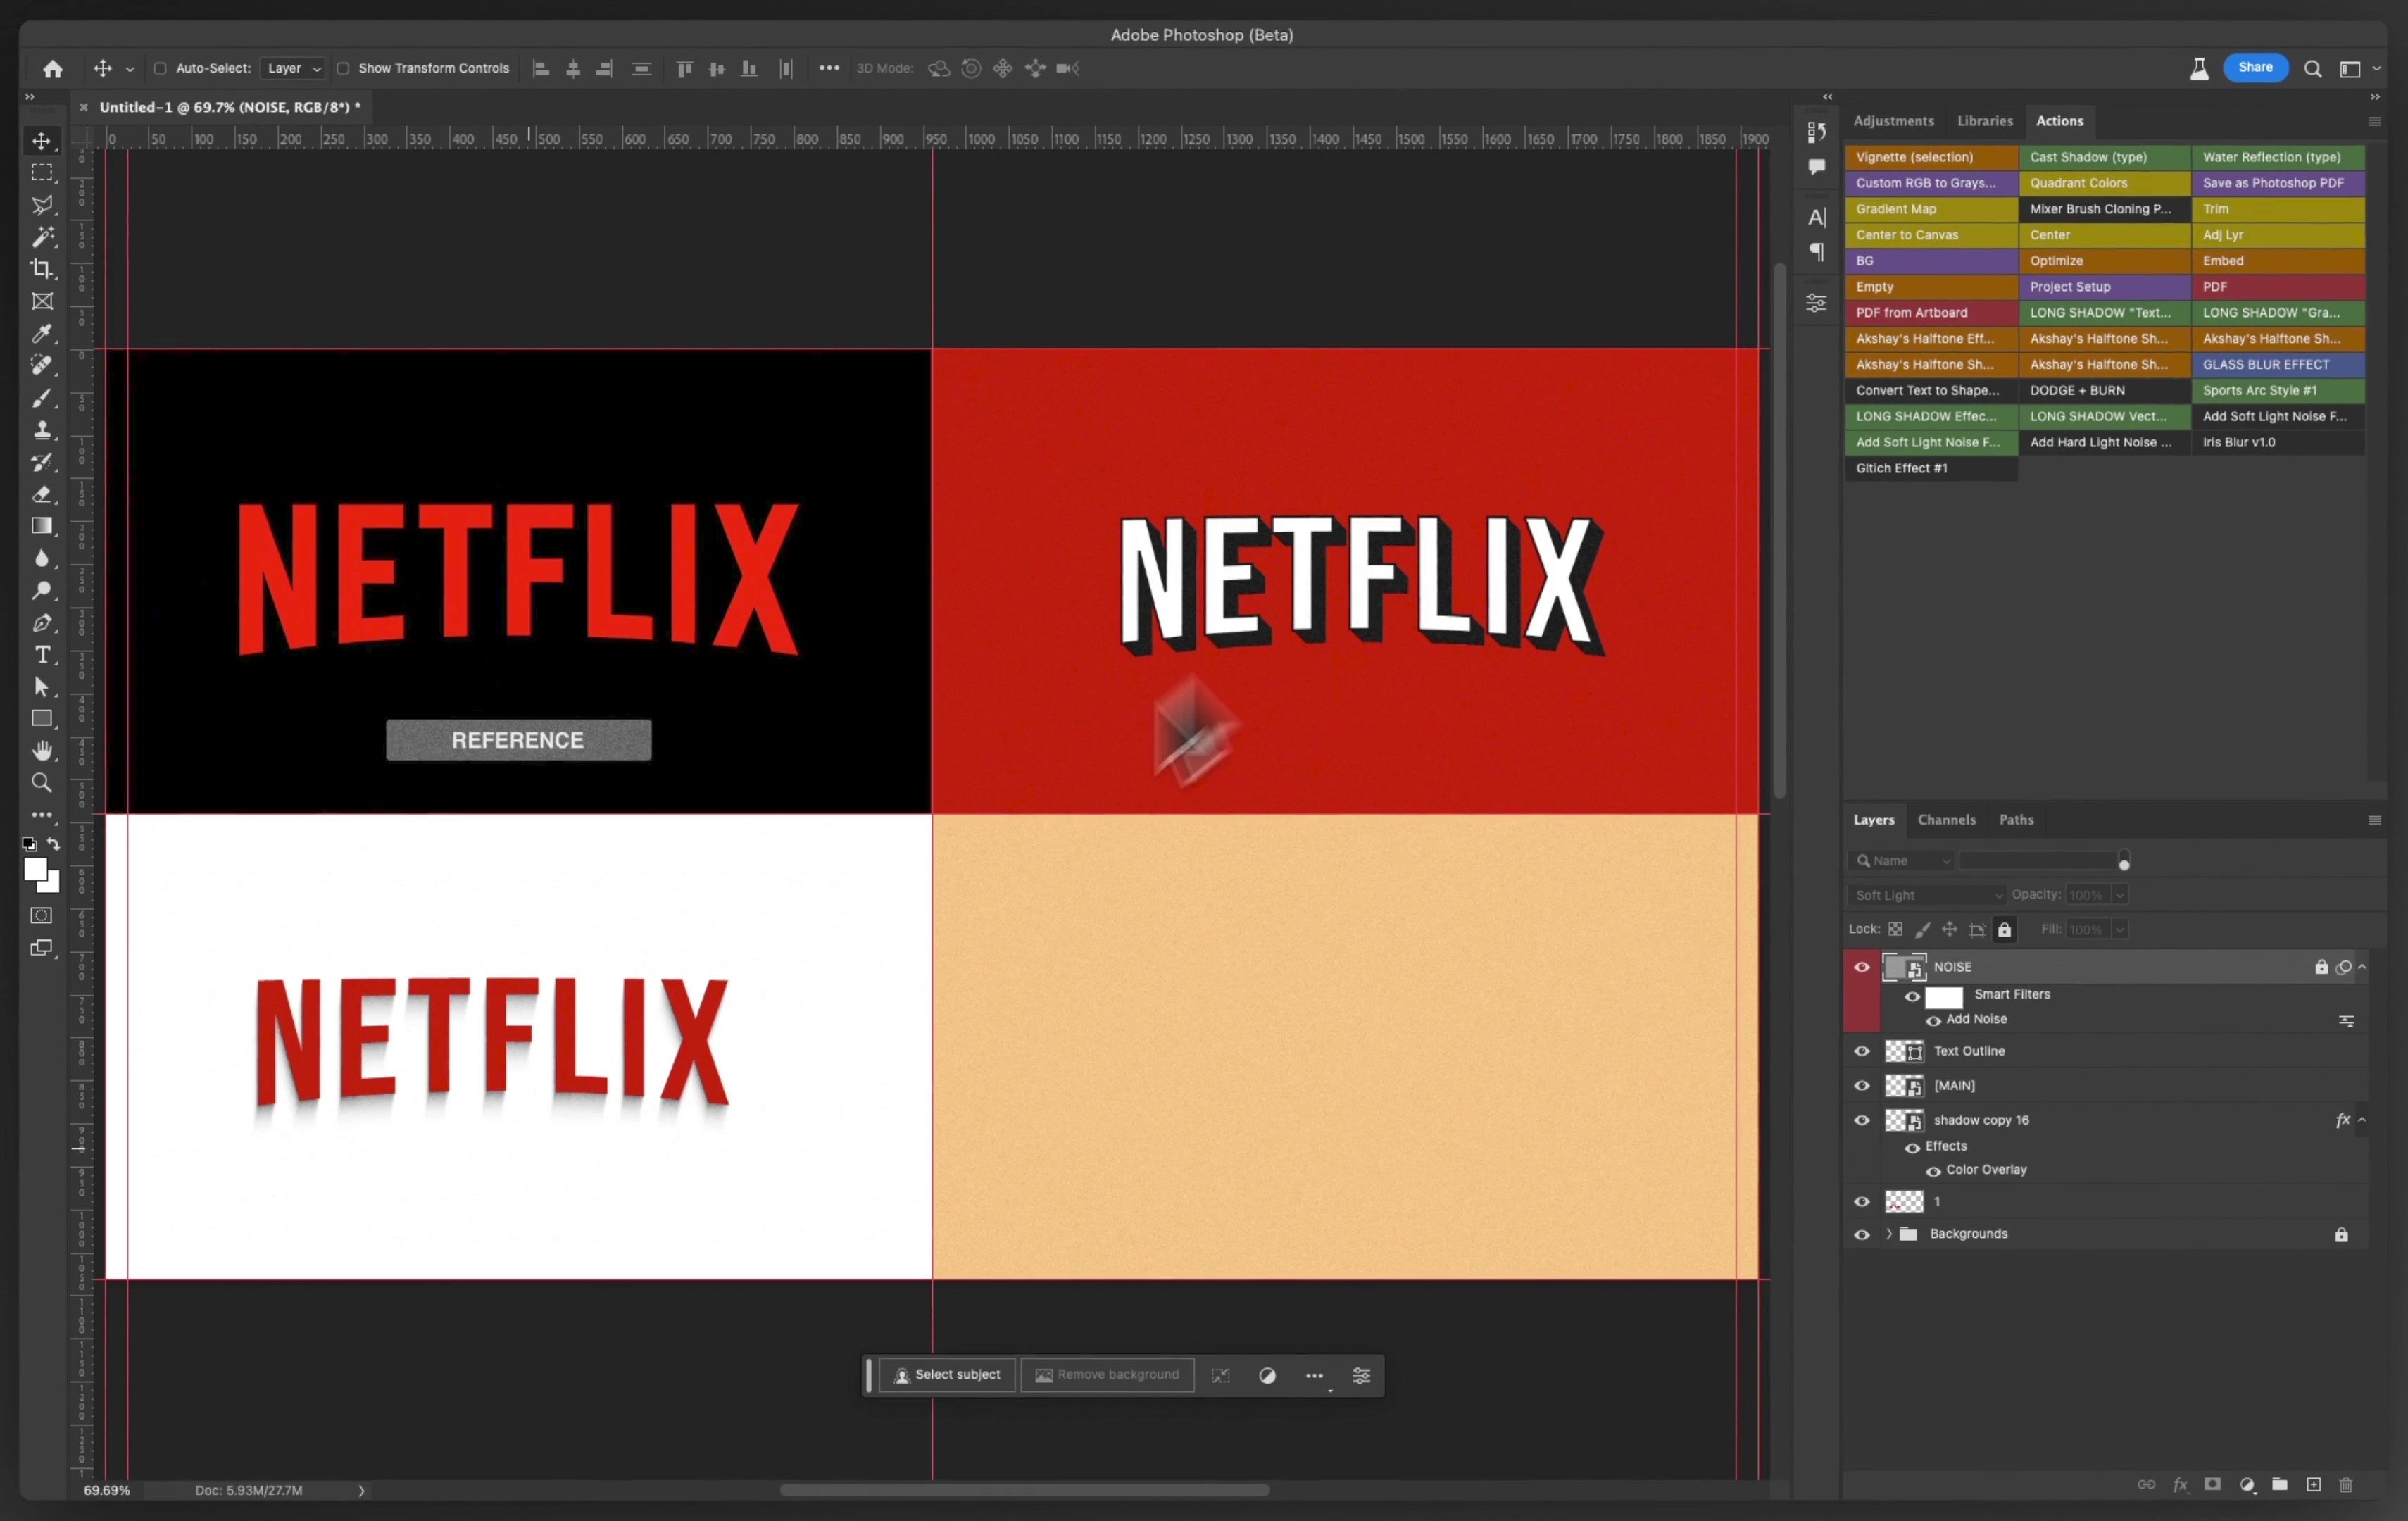The image size is (2408, 1521).
Task: Go to the Home screen
Action: (x=53, y=69)
